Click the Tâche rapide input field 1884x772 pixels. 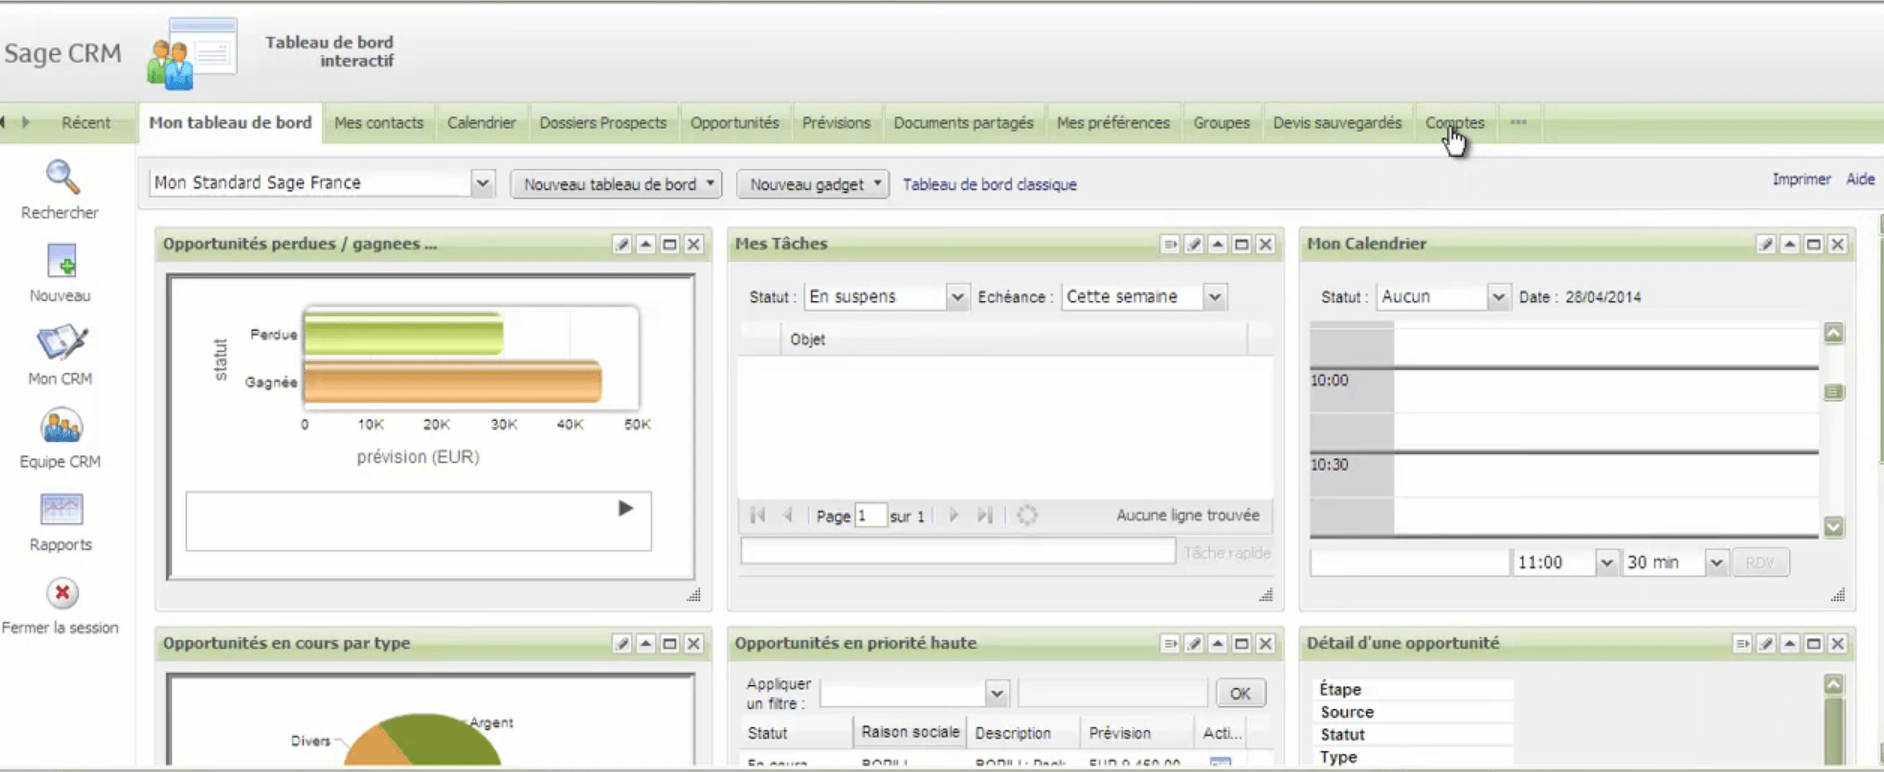[958, 551]
